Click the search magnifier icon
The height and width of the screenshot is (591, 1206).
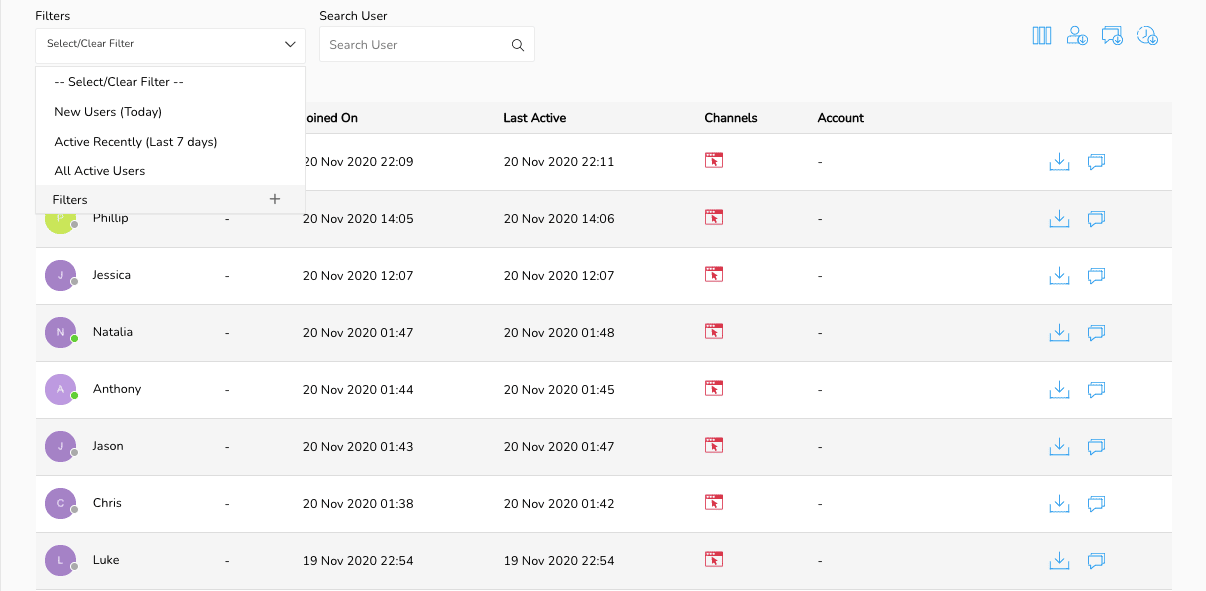click(x=518, y=45)
